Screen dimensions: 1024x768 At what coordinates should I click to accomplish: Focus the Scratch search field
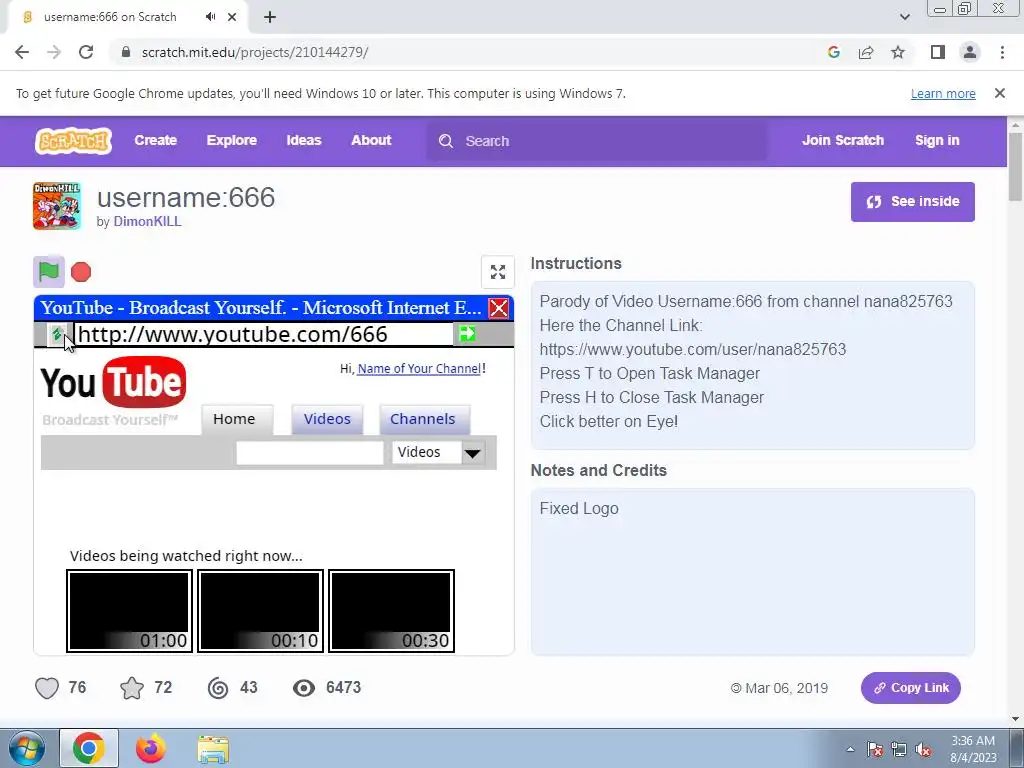coord(597,141)
